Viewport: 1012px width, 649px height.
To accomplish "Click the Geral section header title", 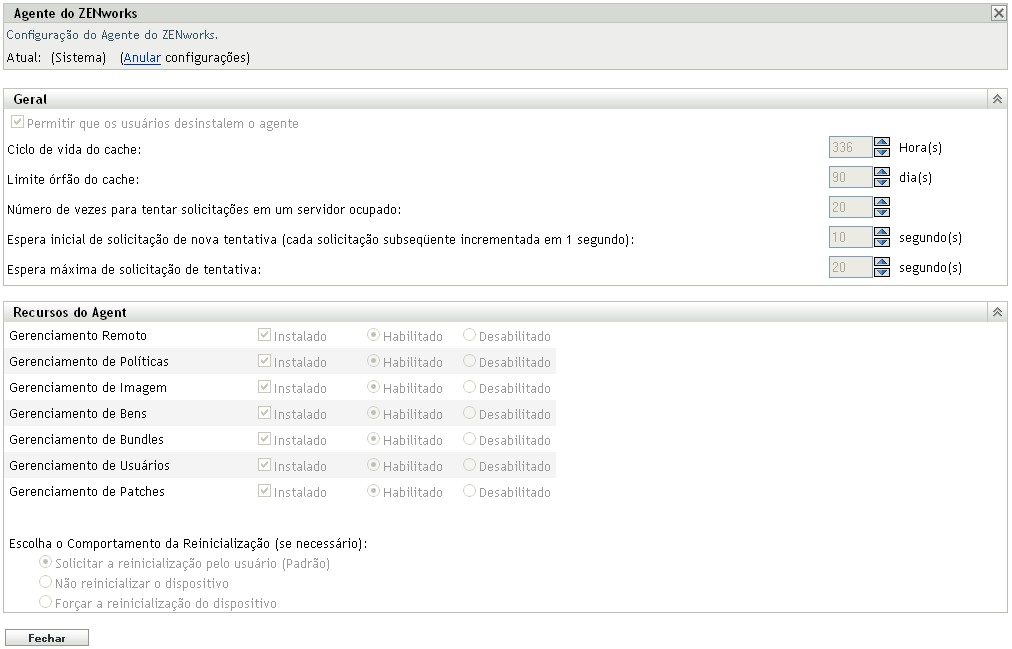I will coord(30,99).
